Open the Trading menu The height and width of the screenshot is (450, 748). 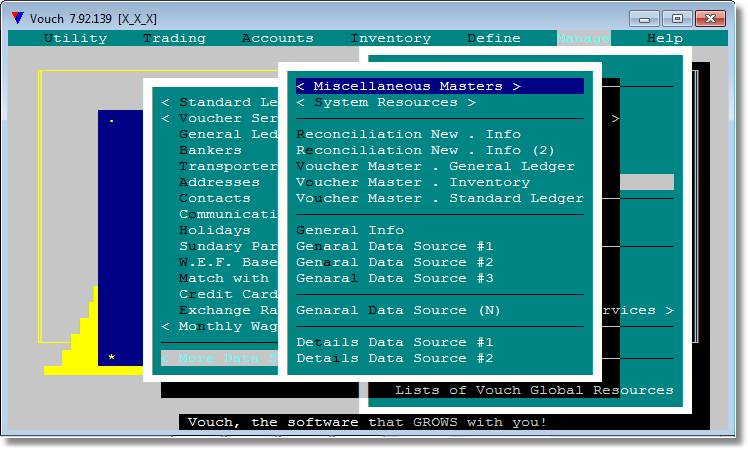pos(175,38)
